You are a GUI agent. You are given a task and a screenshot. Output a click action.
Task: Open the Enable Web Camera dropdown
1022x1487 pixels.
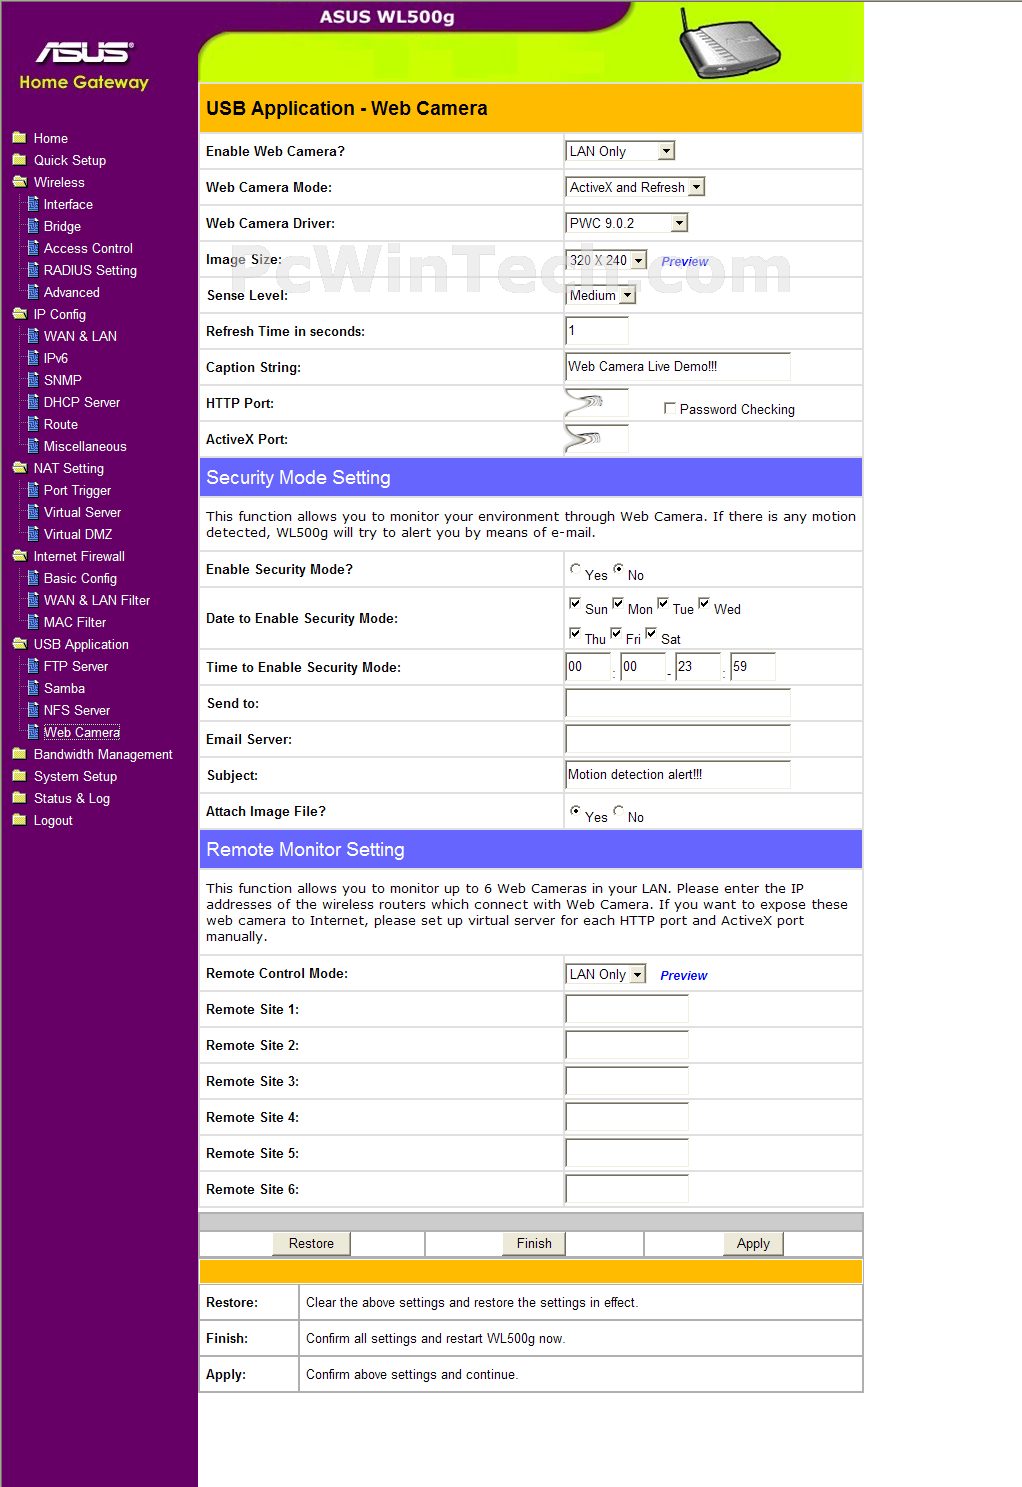pos(621,151)
